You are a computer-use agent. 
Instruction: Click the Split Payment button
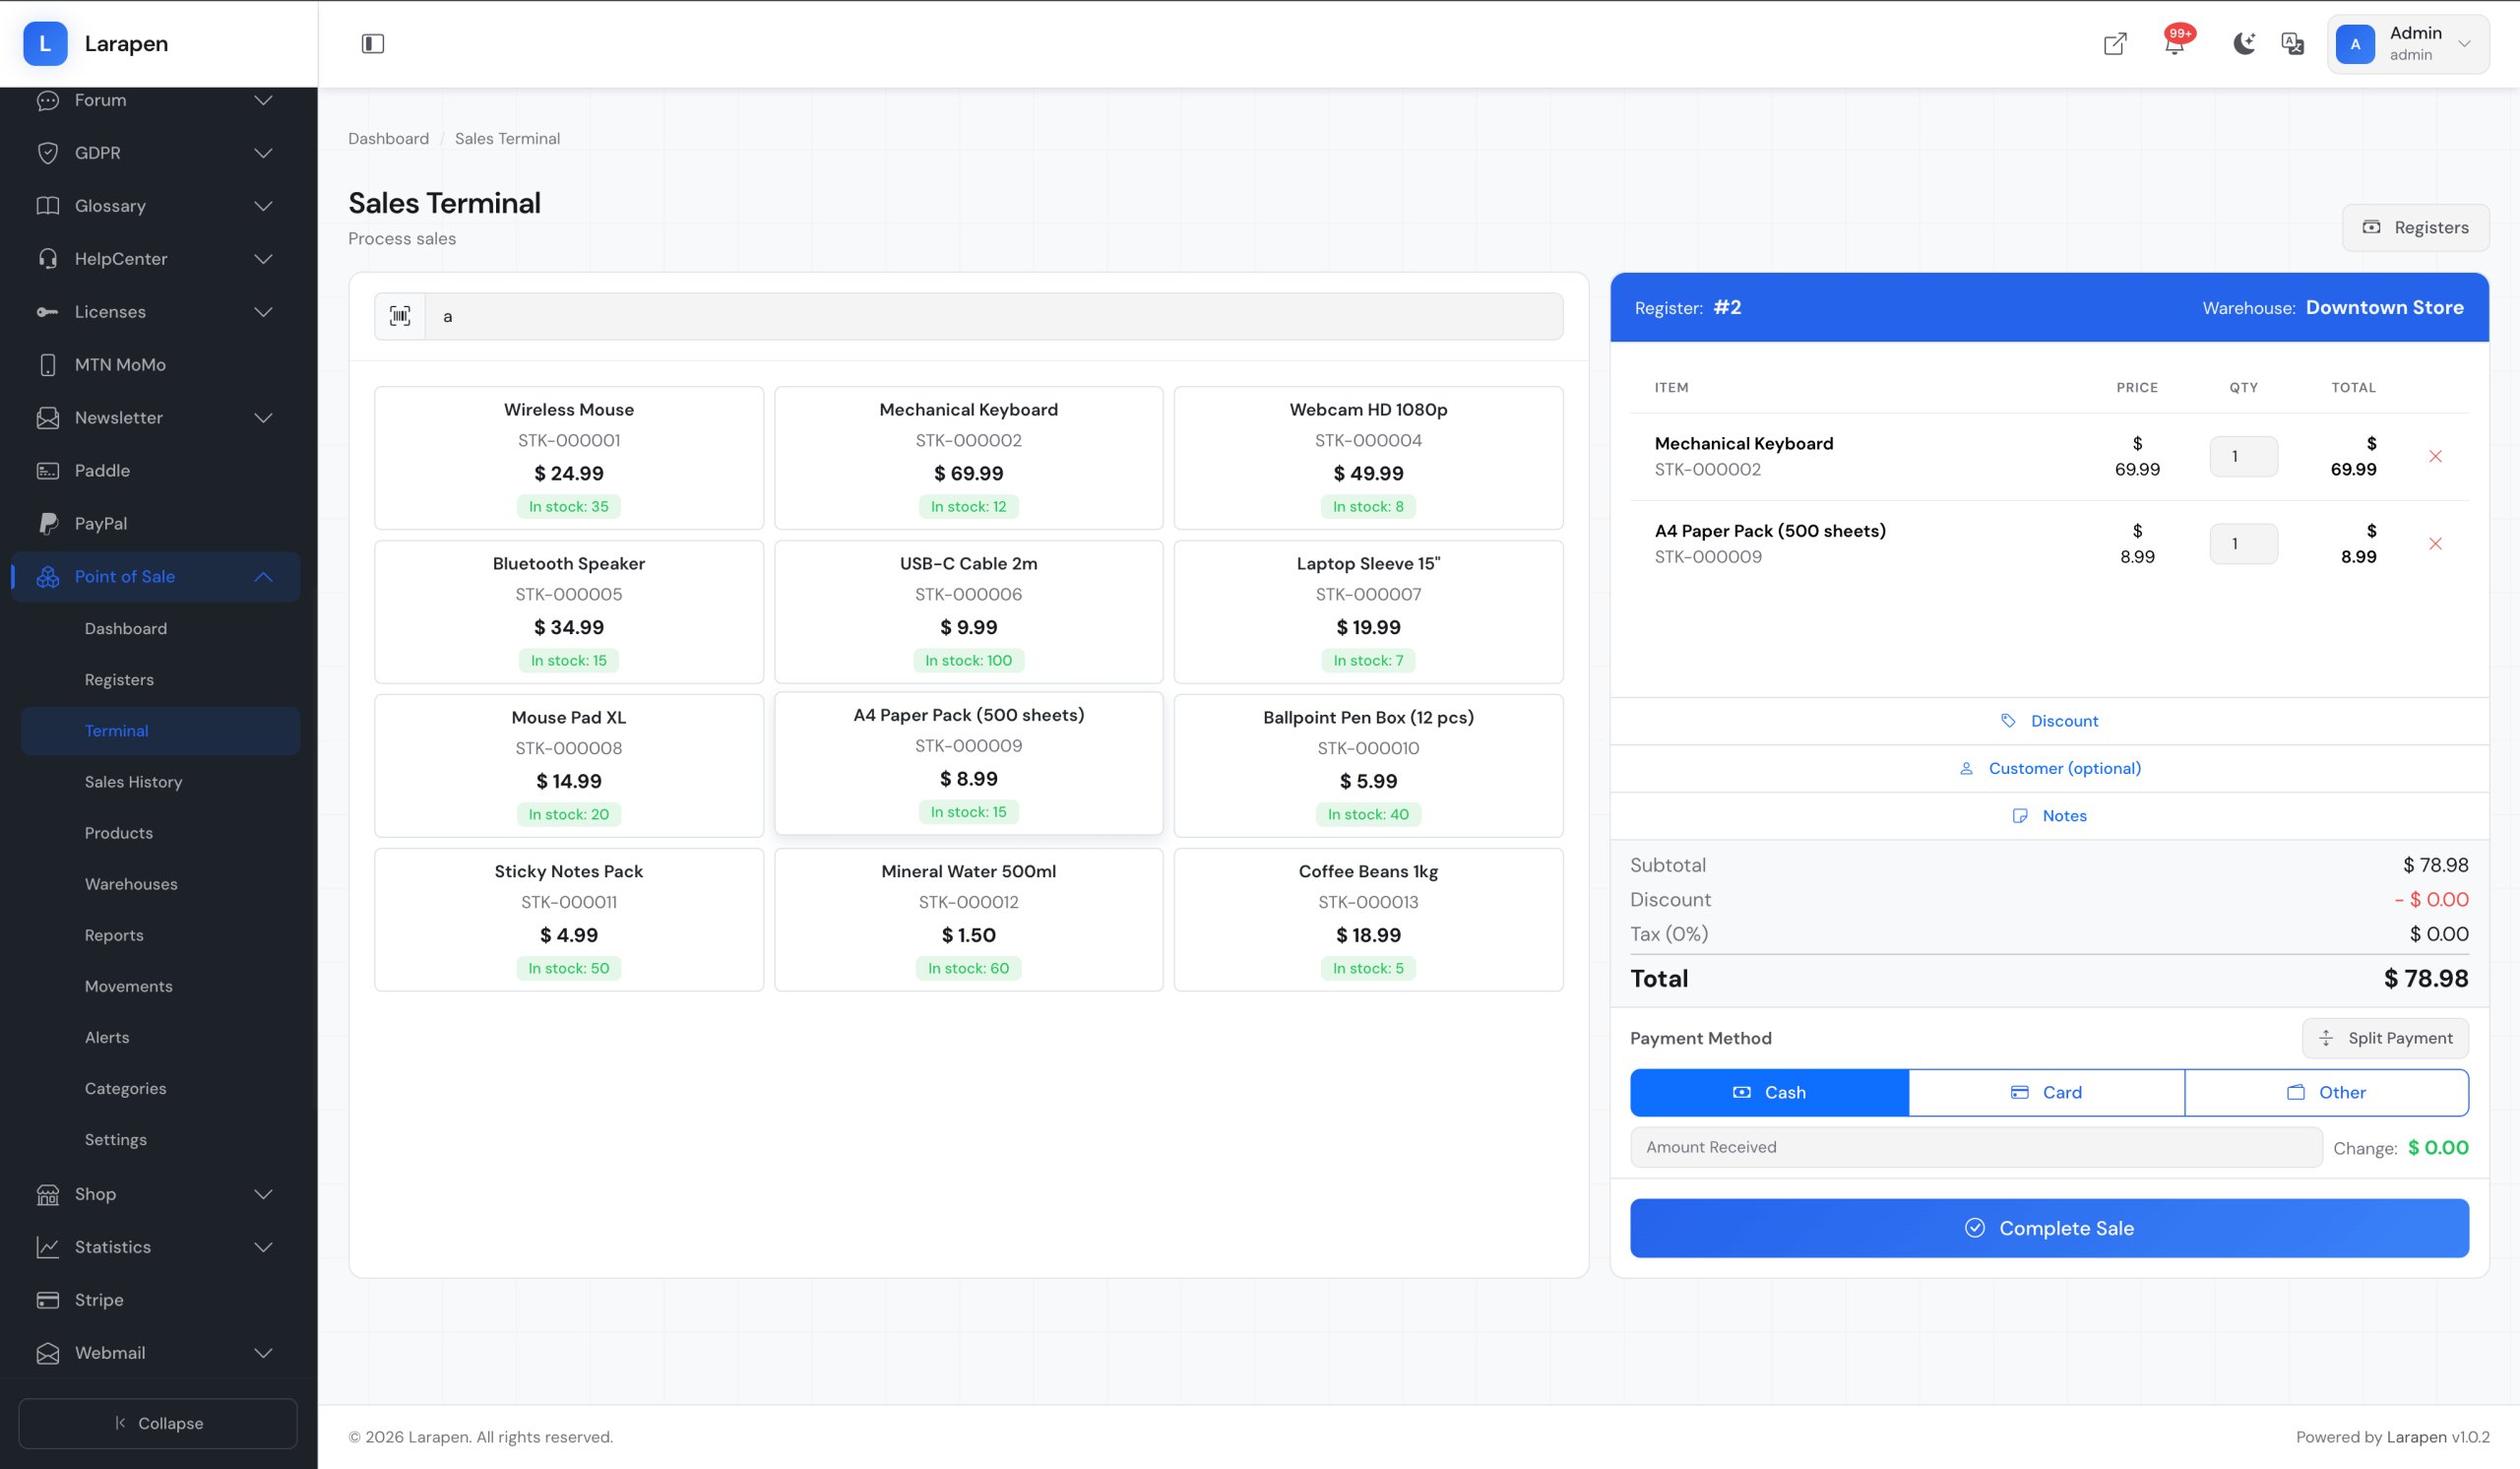tap(2384, 1037)
